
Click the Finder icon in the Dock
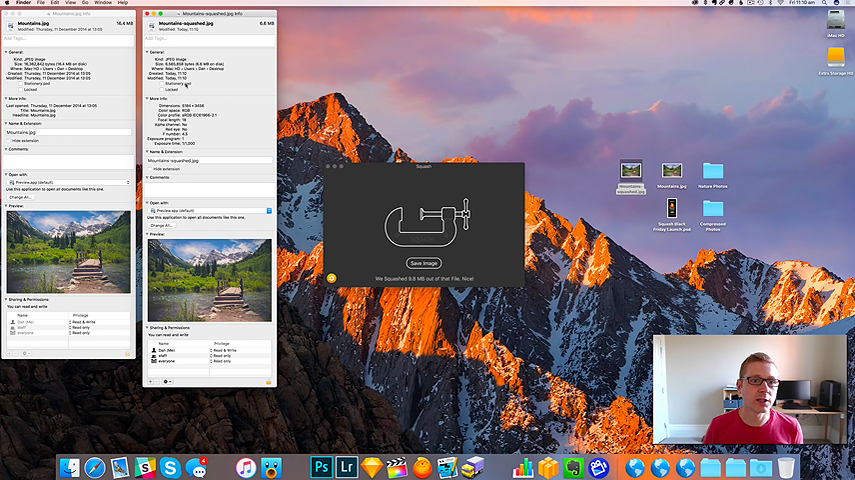click(x=69, y=468)
